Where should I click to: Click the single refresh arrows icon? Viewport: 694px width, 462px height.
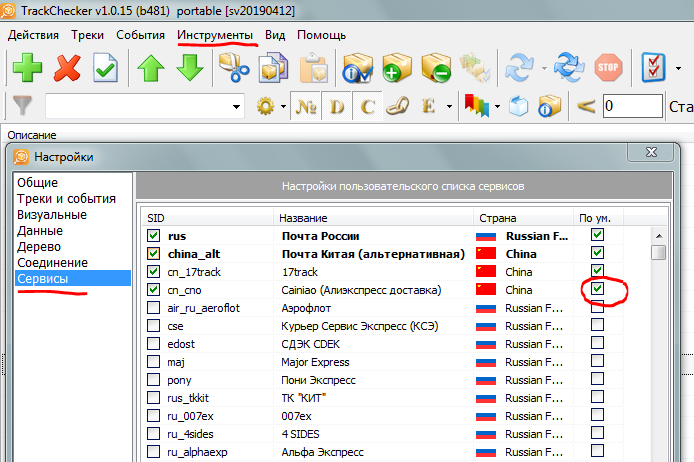pos(520,68)
